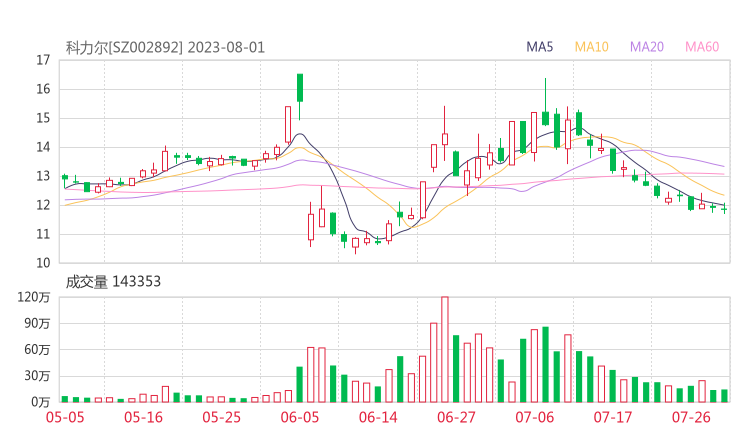Click the 10 price axis label
This screenshot has height=440, width=740.
(43, 263)
